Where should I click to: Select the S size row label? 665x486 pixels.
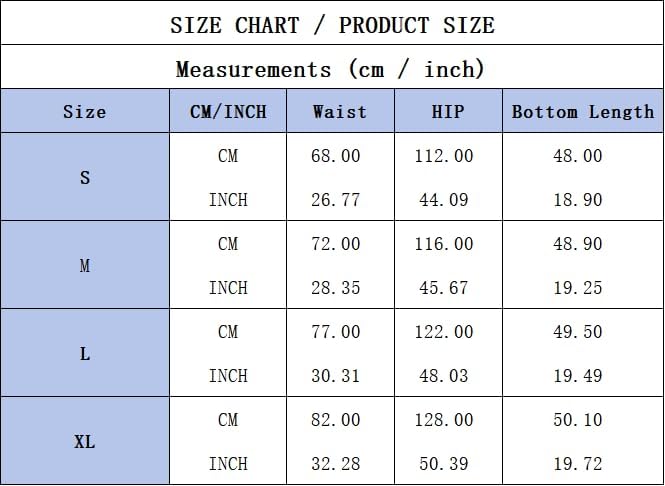point(85,177)
